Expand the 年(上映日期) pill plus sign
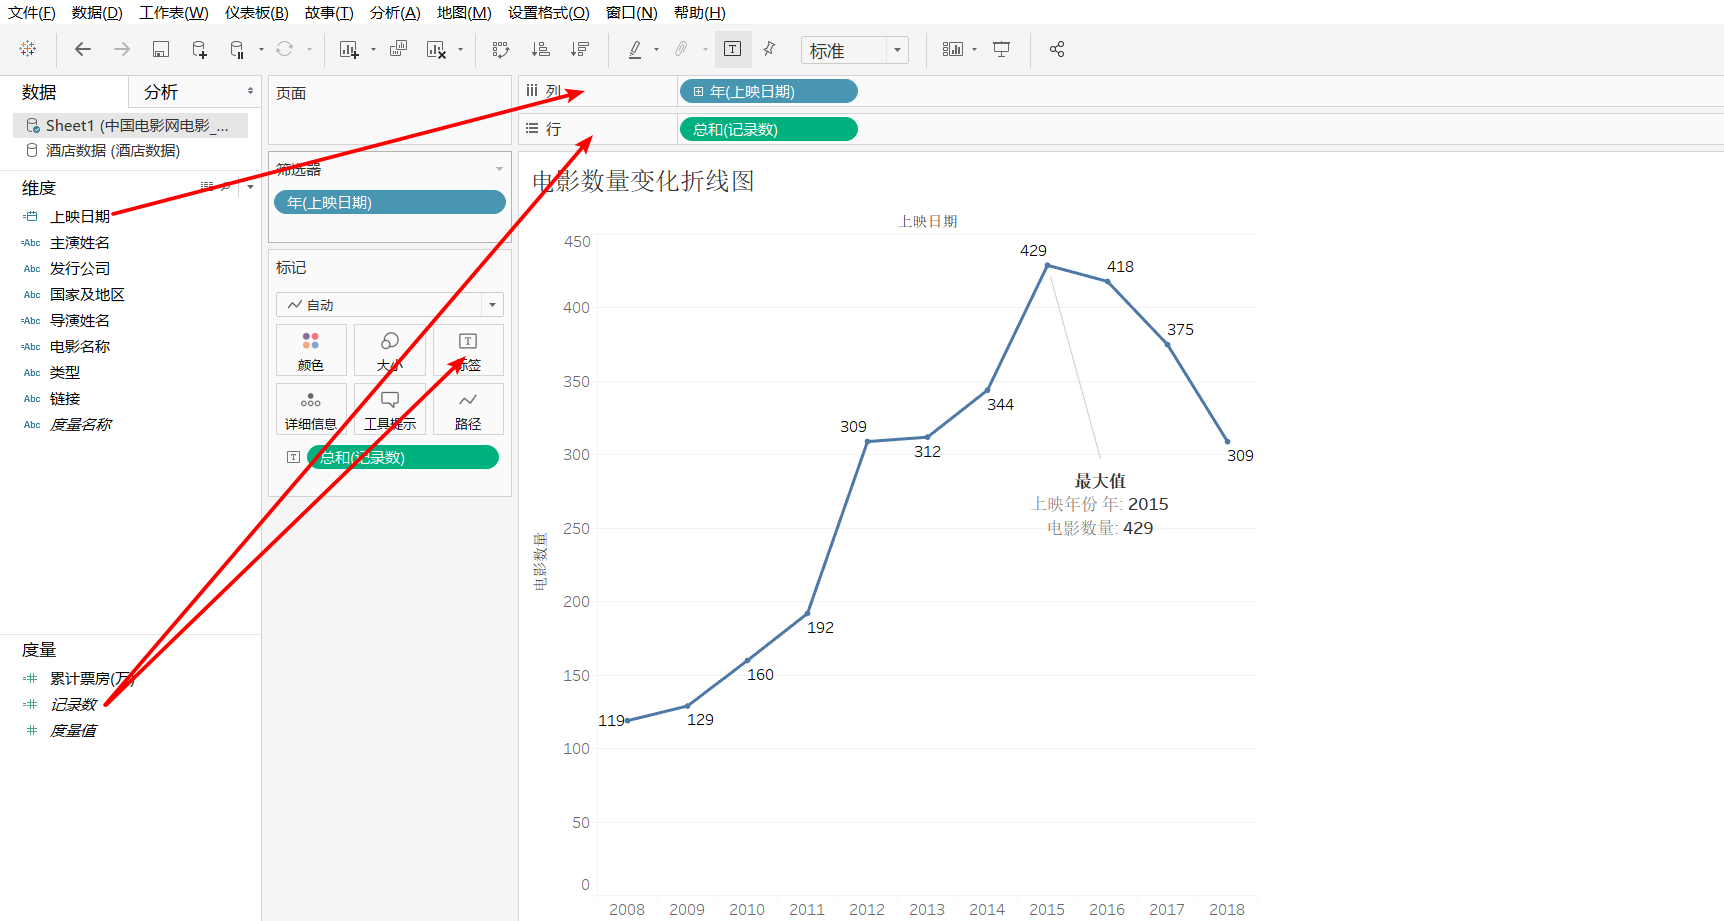 698,92
